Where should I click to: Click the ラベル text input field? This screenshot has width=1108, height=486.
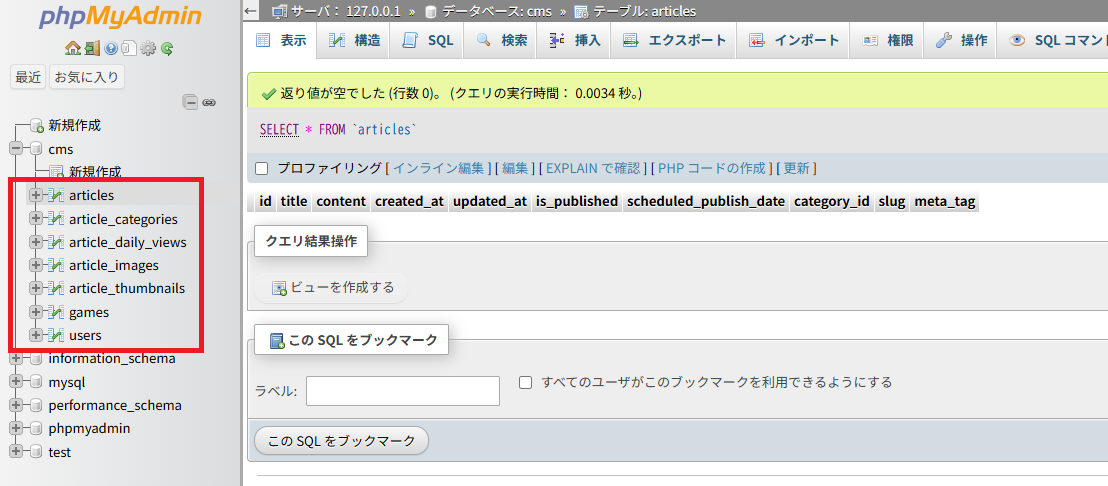[x=402, y=391]
